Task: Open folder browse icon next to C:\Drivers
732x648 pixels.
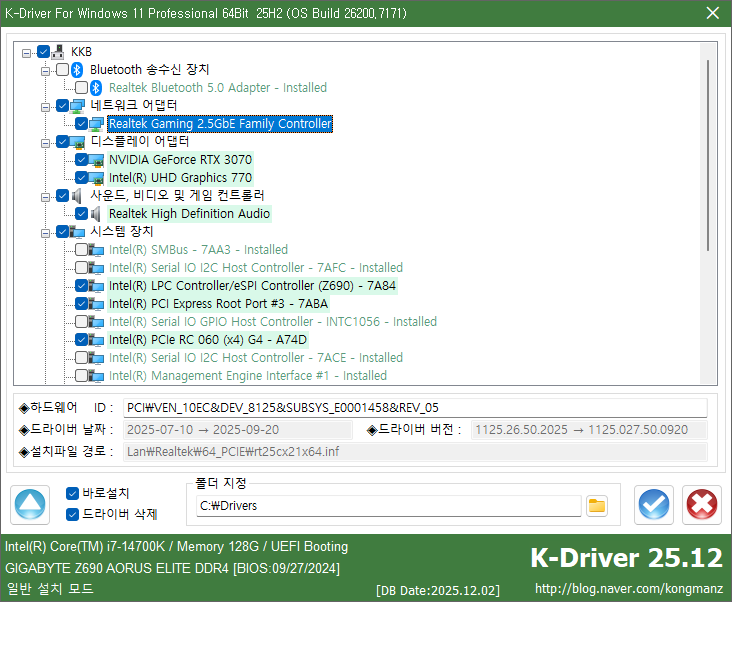Action: click(597, 506)
